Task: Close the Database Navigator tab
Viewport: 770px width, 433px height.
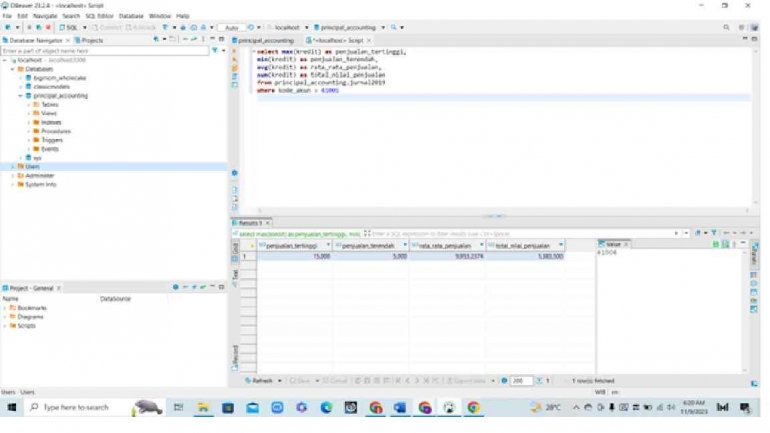Action: click(68, 40)
